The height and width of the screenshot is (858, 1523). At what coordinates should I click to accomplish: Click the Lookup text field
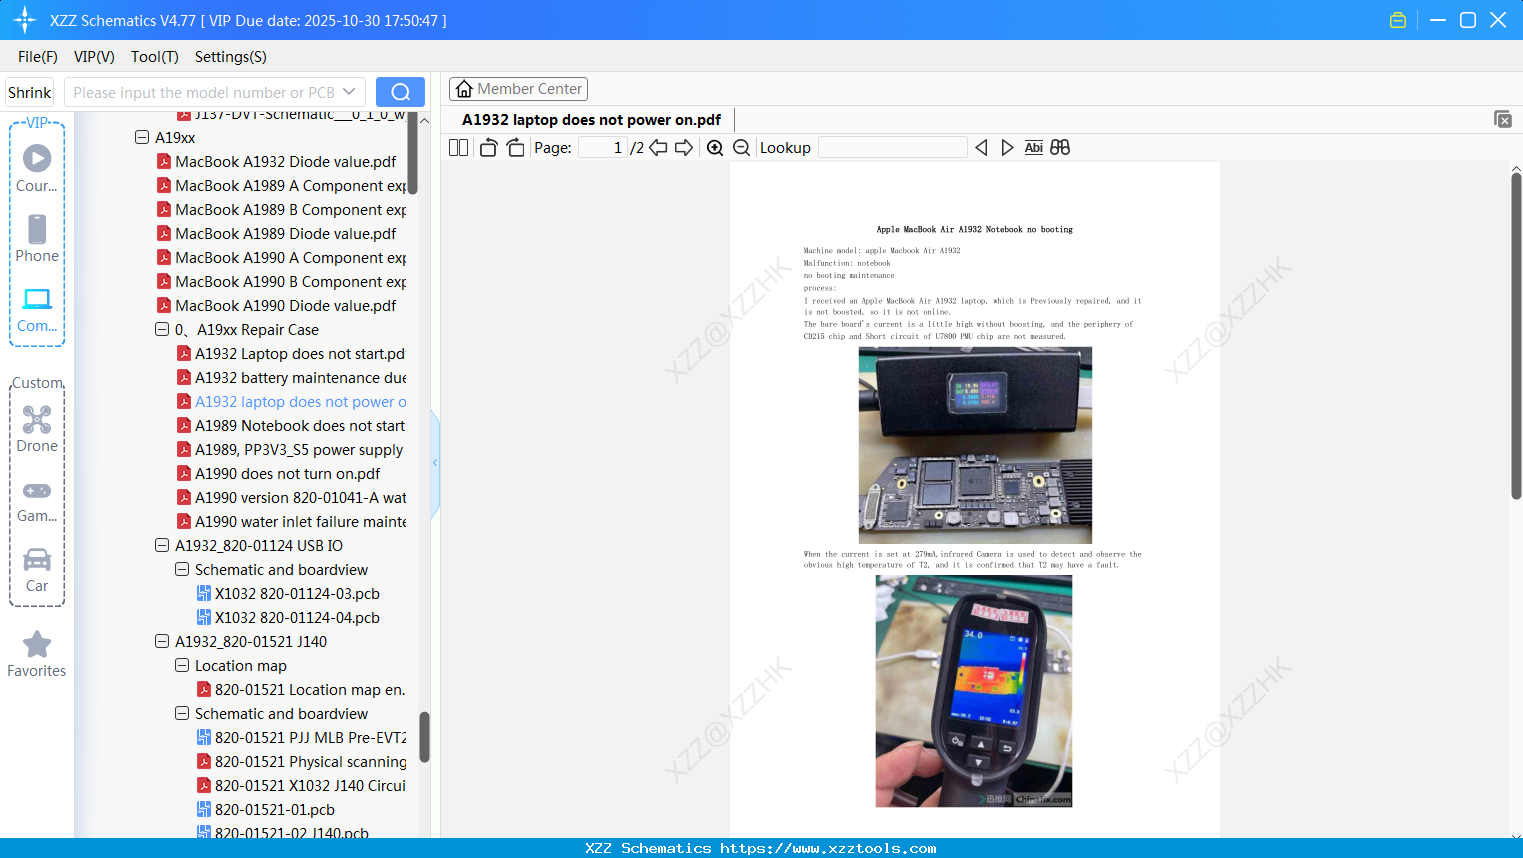click(x=893, y=148)
